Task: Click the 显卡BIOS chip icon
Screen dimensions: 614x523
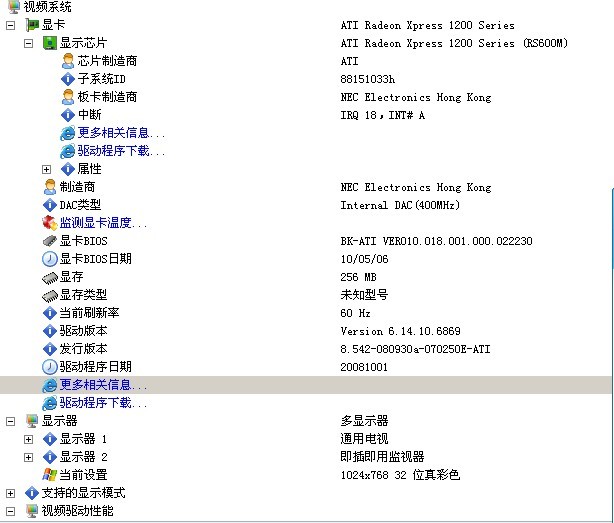Action: [x=50, y=241]
